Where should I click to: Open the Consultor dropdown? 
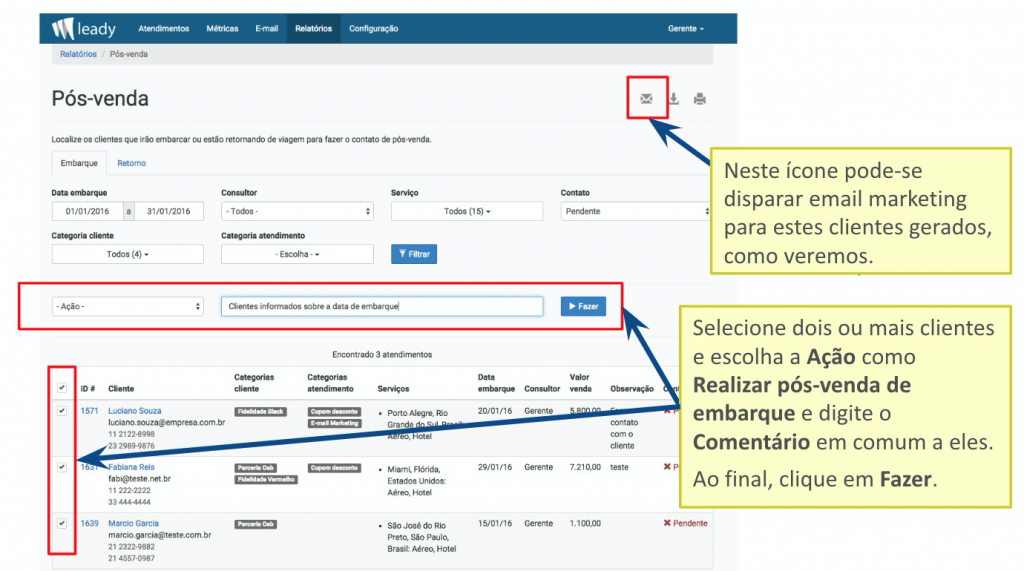pyautogui.click(x=297, y=211)
